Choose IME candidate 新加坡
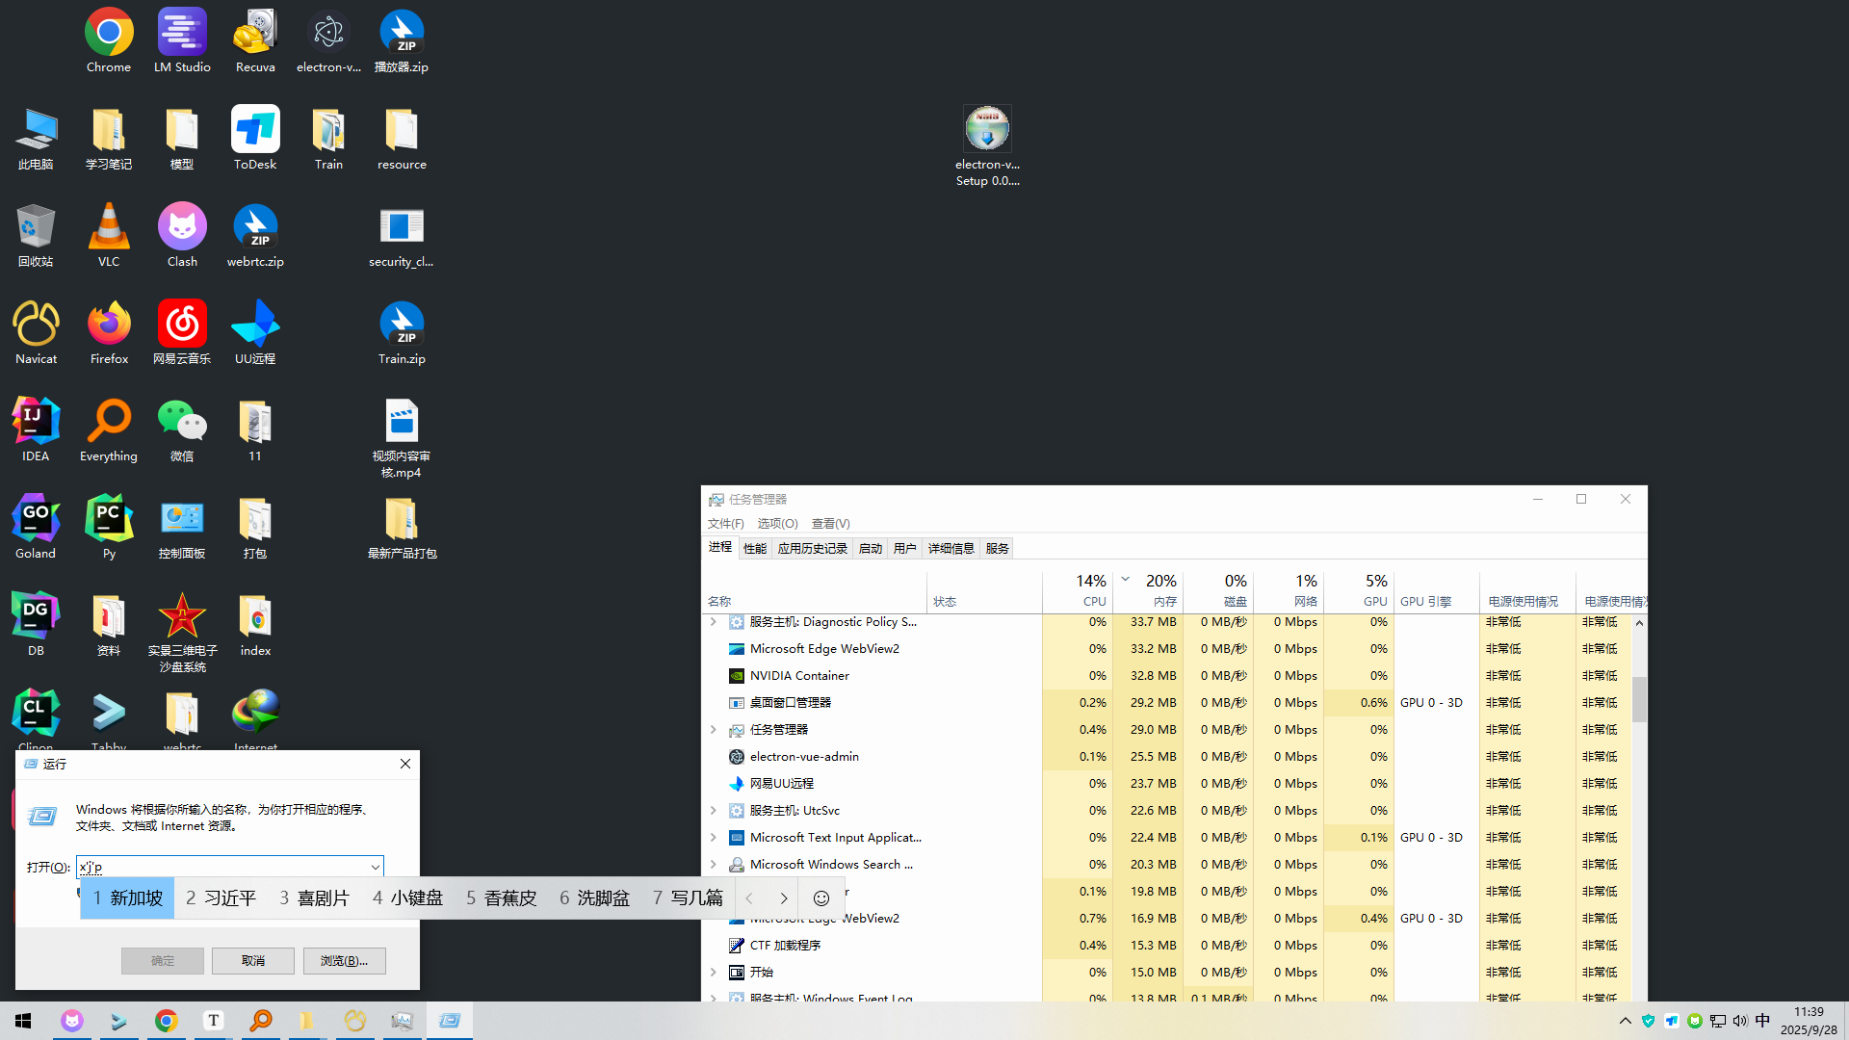This screenshot has height=1040, width=1849. (x=127, y=898)
